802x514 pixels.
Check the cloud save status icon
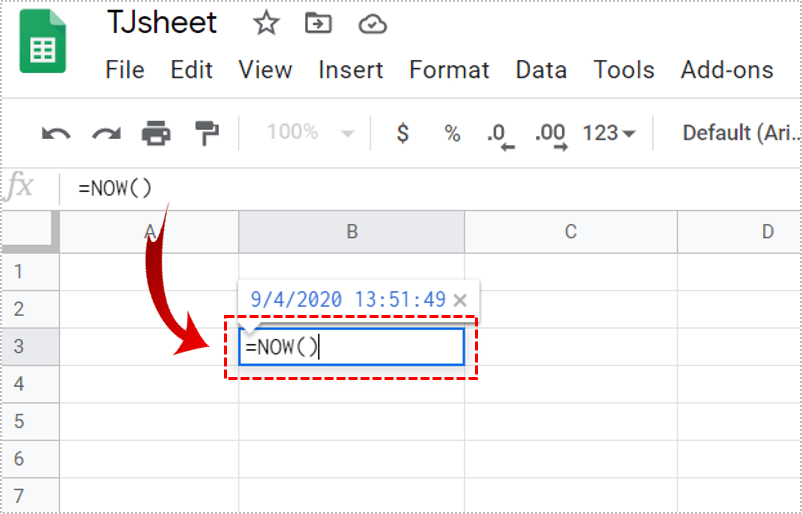coord(372,24)
